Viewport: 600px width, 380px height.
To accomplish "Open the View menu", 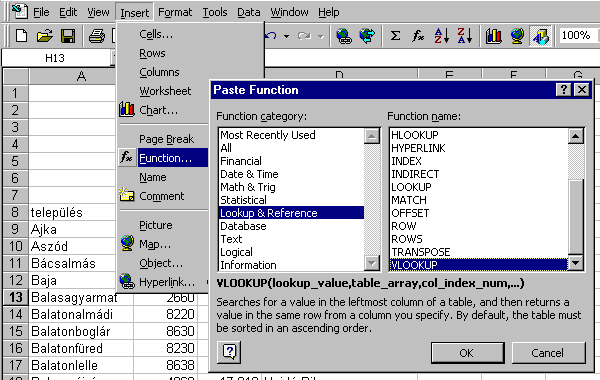I will pos(98,12).
